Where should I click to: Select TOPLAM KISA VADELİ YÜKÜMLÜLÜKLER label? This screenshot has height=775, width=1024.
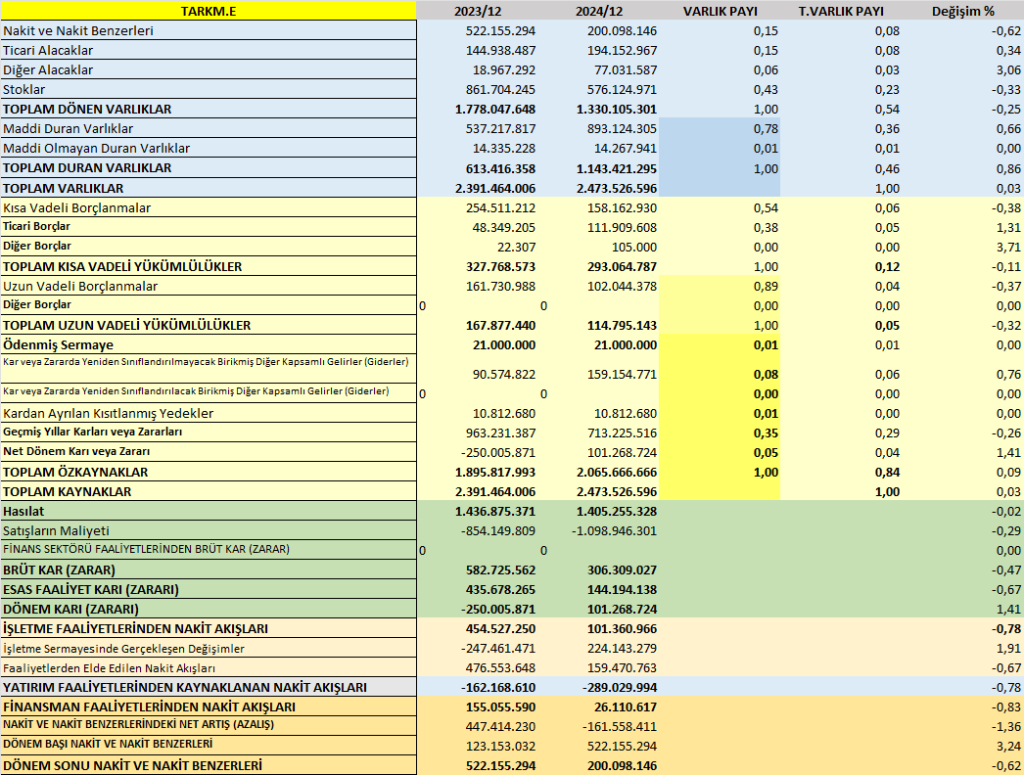(122, 266)
